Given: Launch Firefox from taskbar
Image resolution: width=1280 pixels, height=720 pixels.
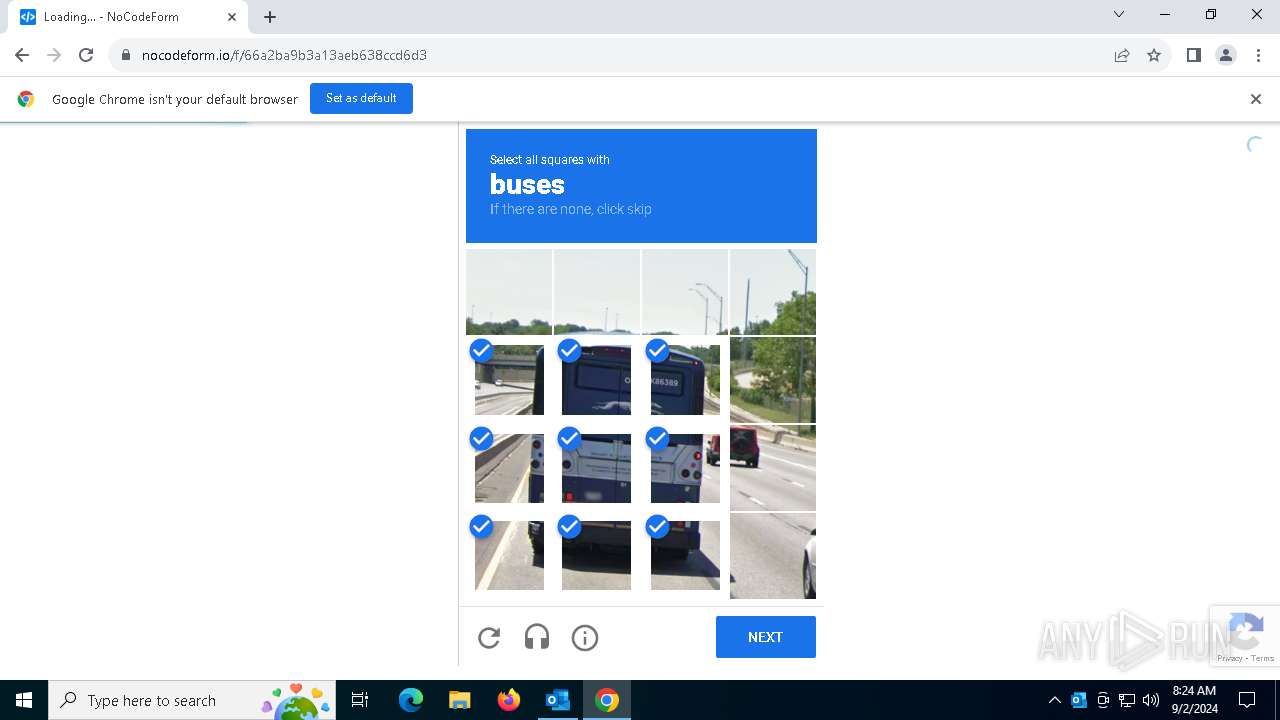Looking at the screenshot, I should (x=508, y=700).
